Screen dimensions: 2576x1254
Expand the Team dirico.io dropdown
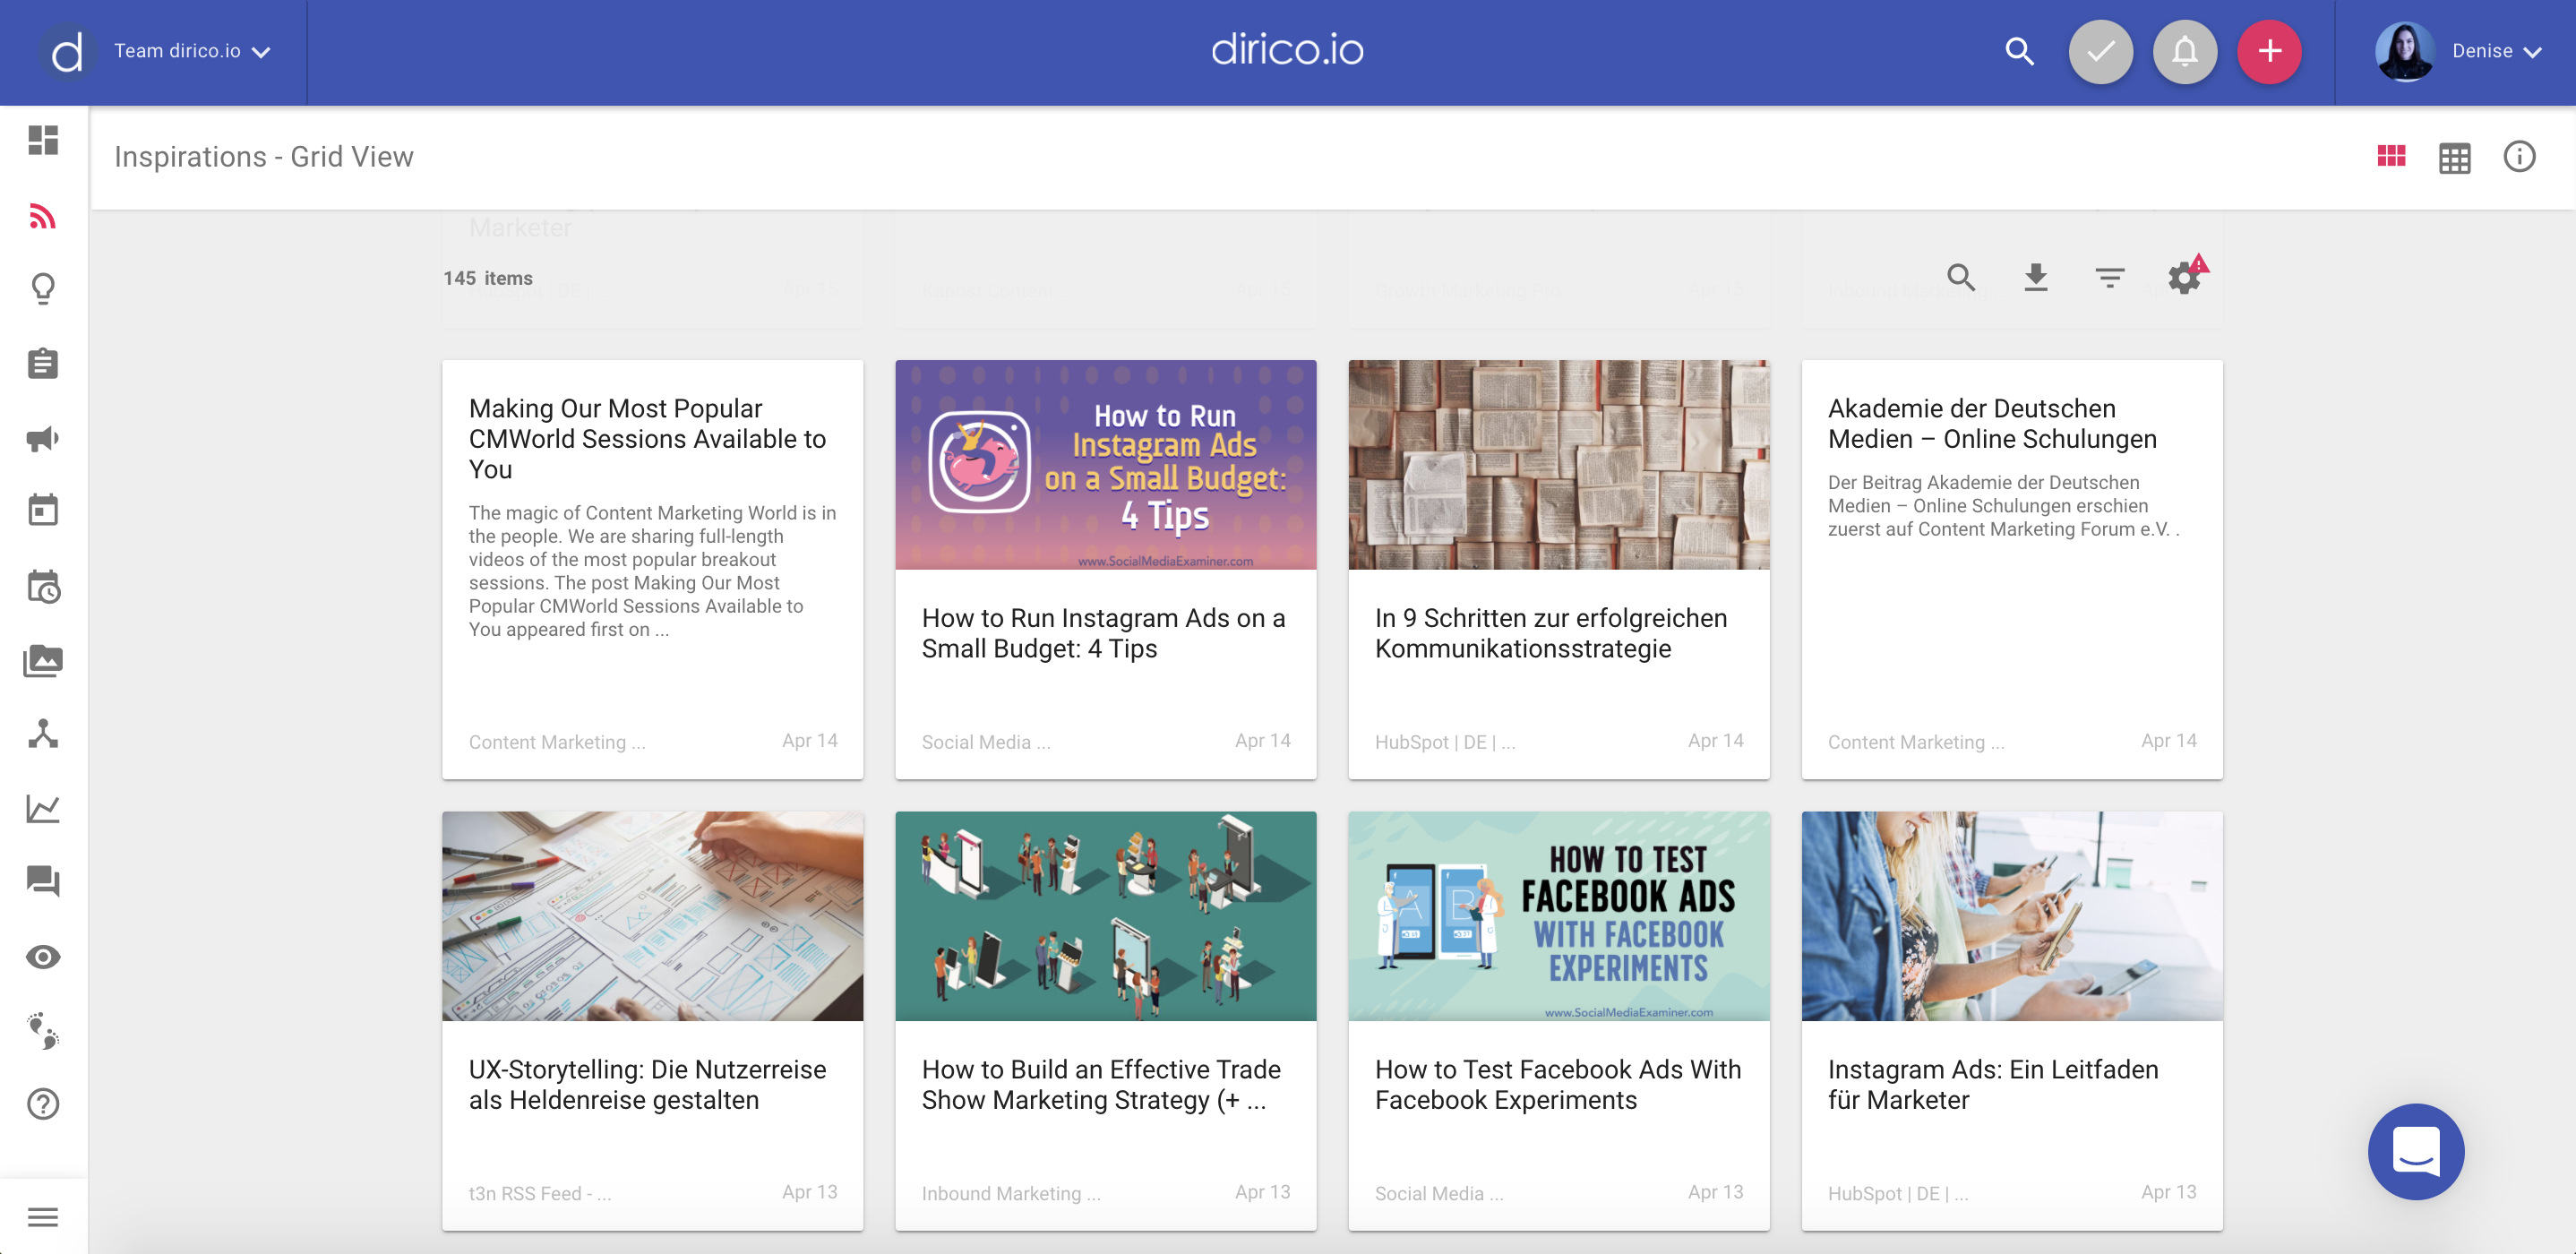point(191,51)
